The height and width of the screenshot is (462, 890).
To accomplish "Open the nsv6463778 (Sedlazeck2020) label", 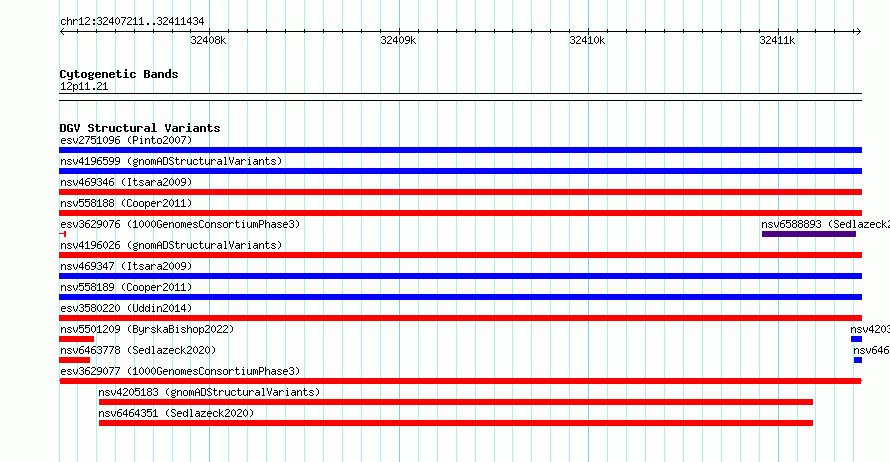I will click(138, 350).
